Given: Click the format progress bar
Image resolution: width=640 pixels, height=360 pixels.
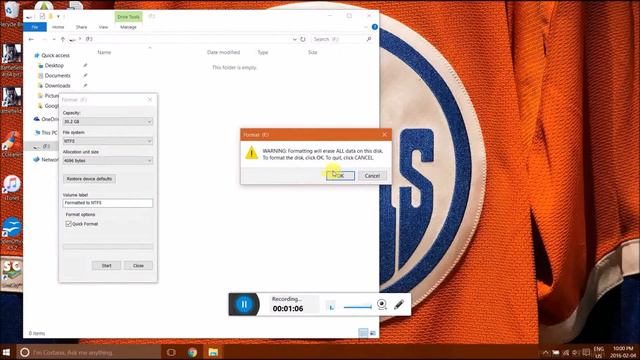Looking at the screenshot, I should click(x=108, y=247).
